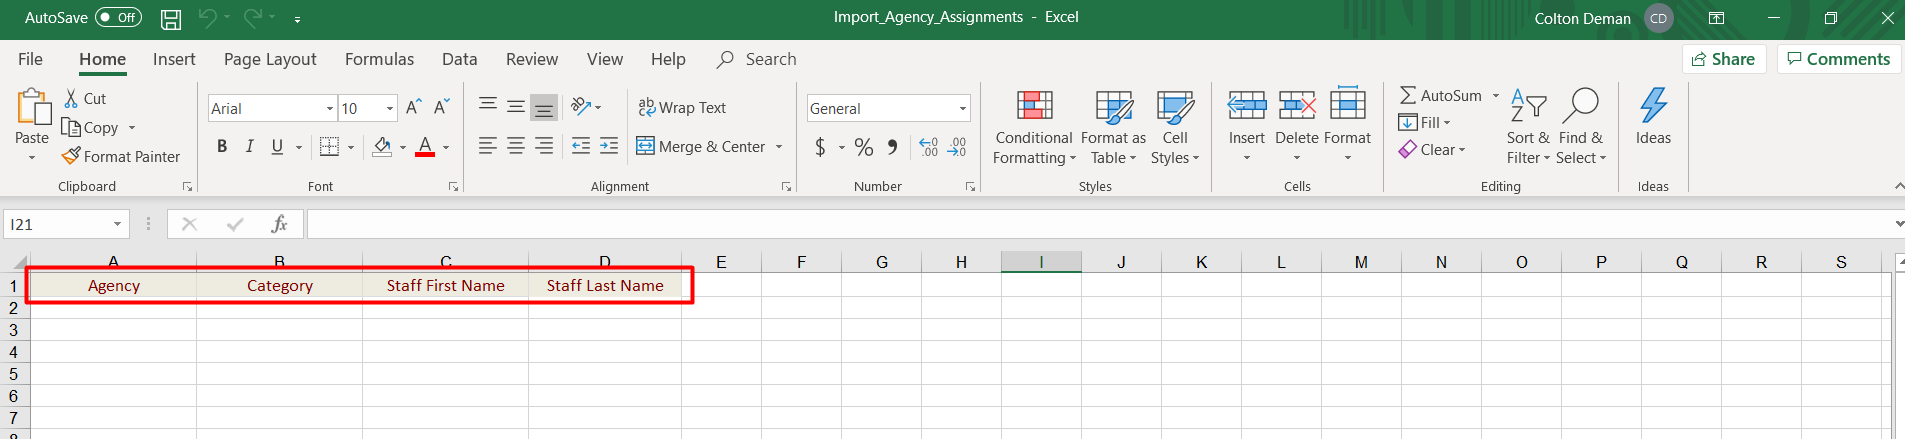The image size is (1905, 439).
Task: Toggle Align Left
Action: click(x=488, y=146)
